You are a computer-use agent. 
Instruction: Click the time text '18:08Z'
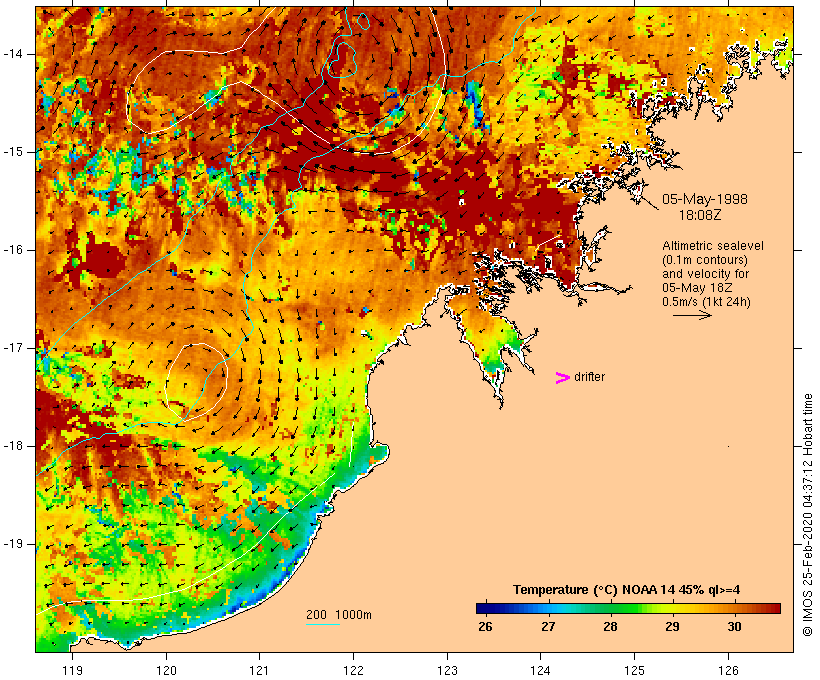[x=700, y=215]
